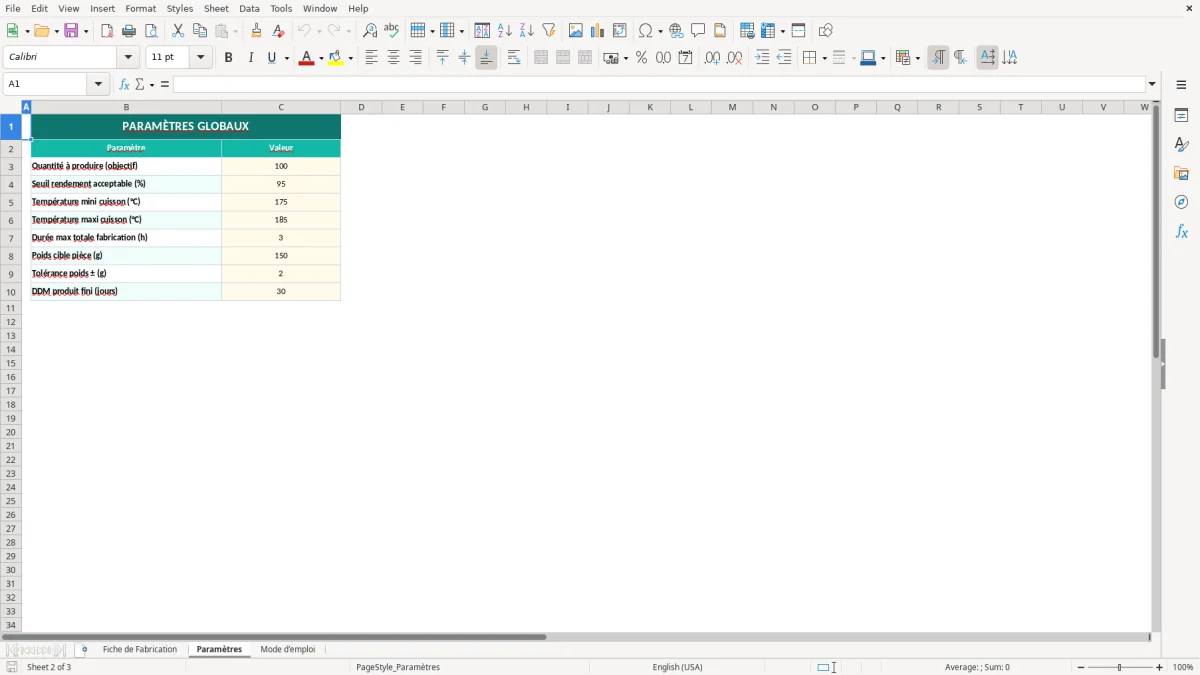This screenshot has height=675, width=1200.
Task: Open font color dropdown arrow
Action: [321, 58]
